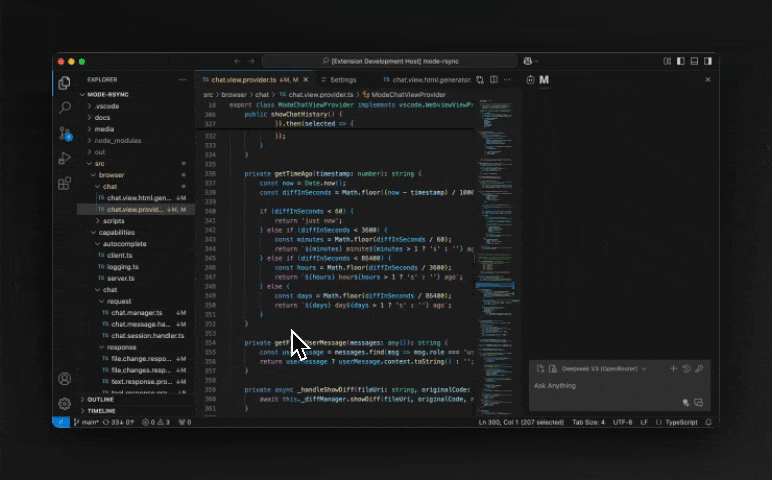Open the Explorer view in activity bar

point(64,83)
